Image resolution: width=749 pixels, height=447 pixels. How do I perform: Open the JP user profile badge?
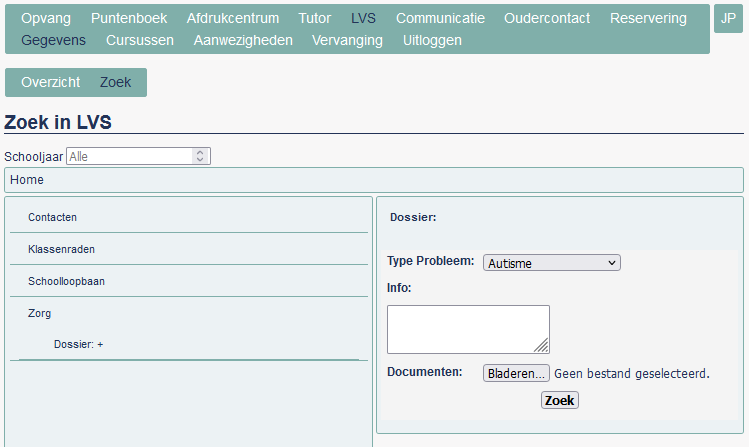click(x=728, y=19)
